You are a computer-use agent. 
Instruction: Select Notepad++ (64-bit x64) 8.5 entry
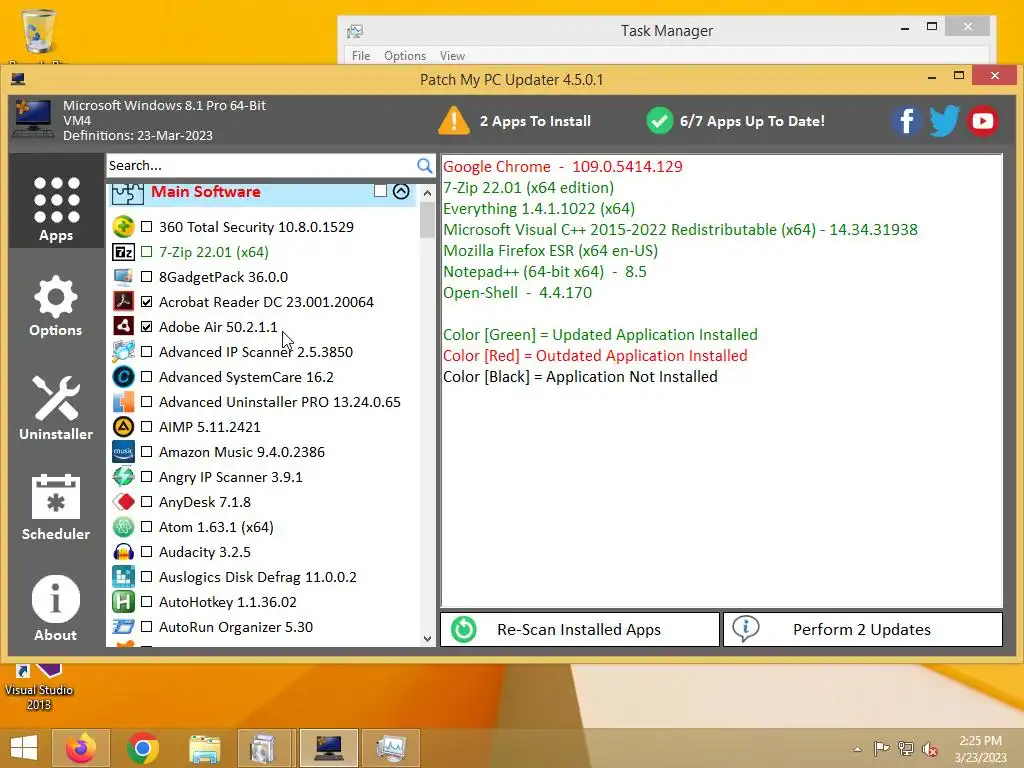point(545,272)
